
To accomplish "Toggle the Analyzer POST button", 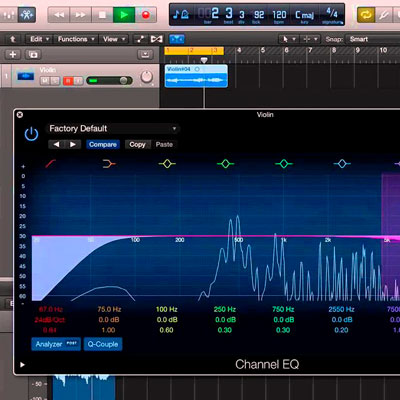I will pos(56,344).
